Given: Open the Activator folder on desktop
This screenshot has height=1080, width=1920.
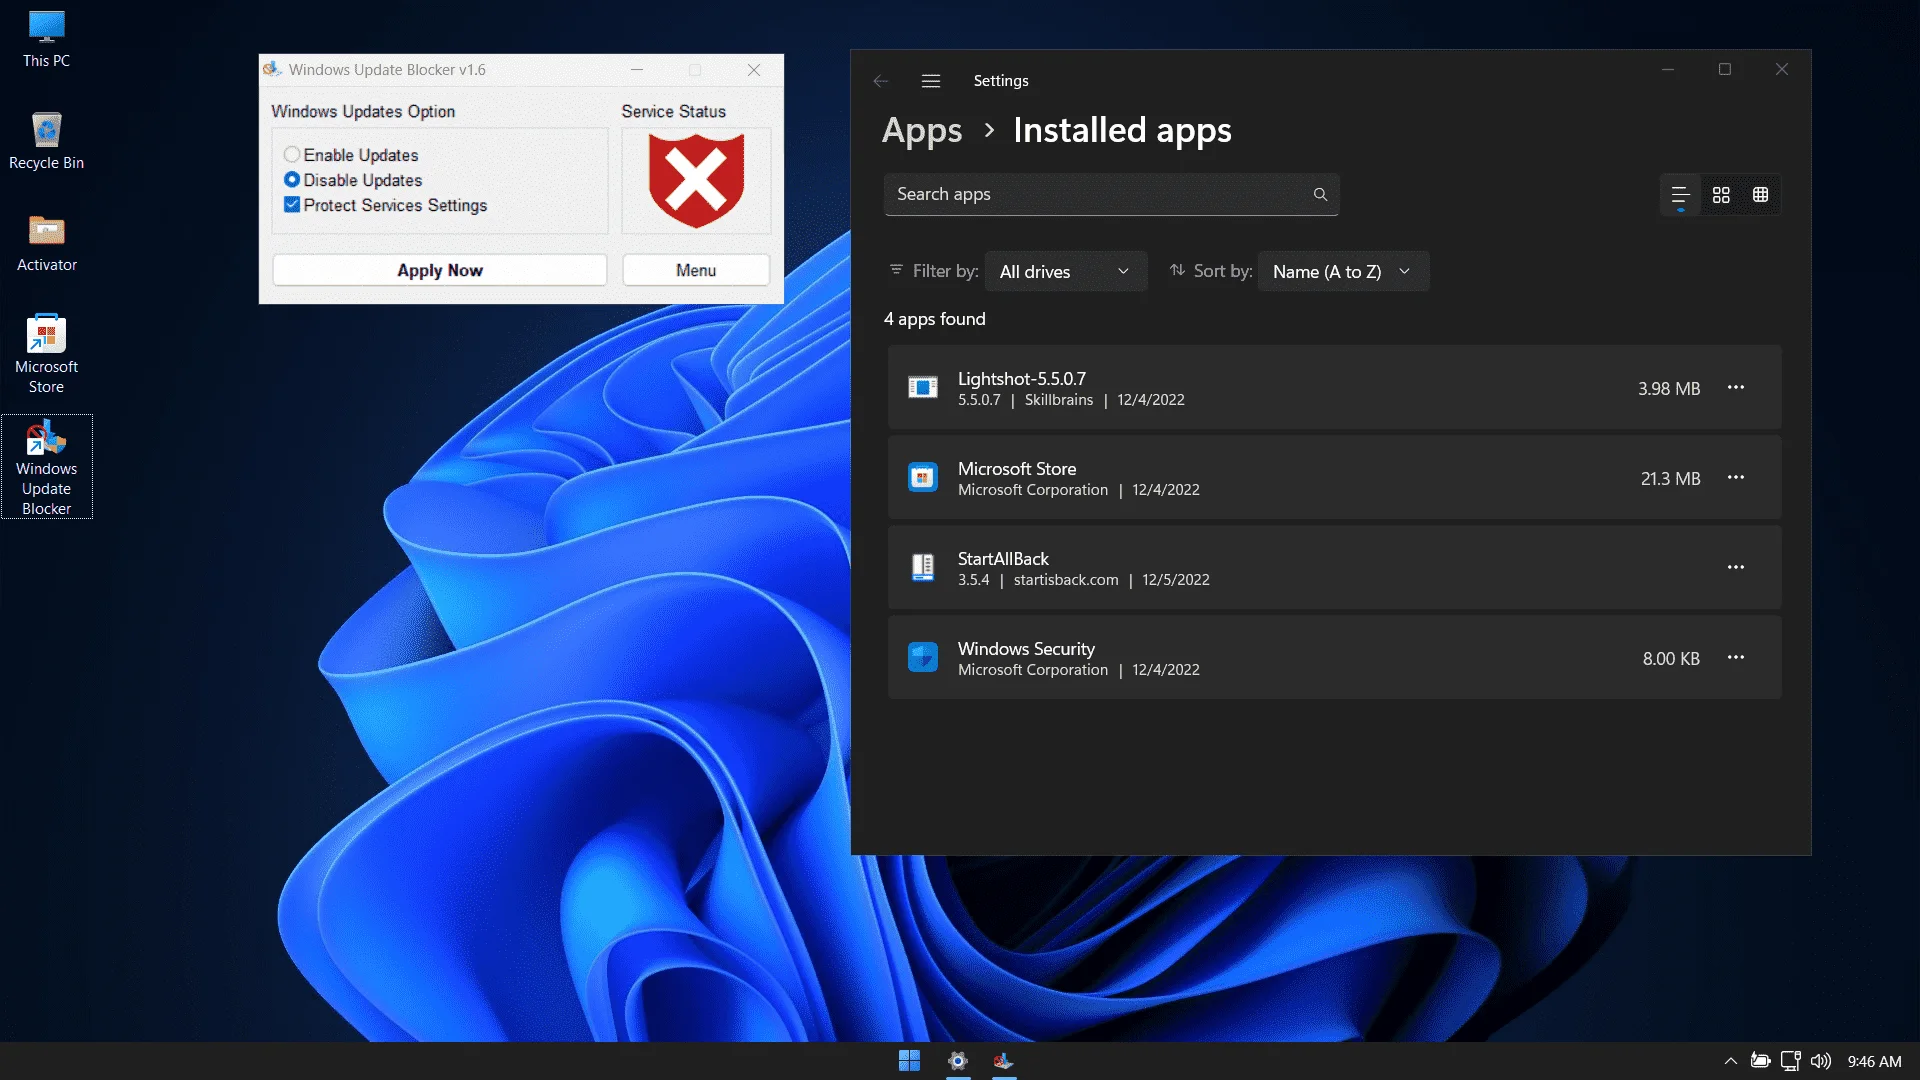Looking at the screenshot, I should click(46, 243).
